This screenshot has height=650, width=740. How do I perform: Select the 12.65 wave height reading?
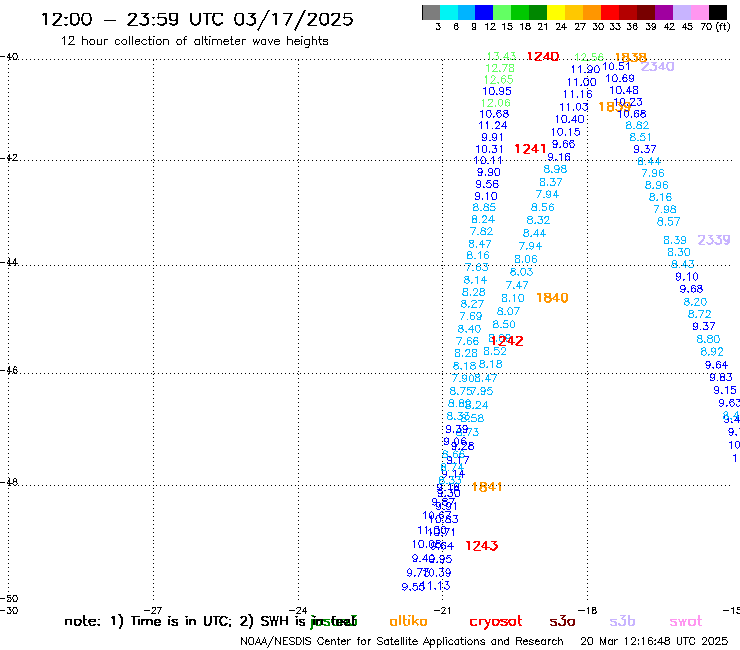point(498,80)
